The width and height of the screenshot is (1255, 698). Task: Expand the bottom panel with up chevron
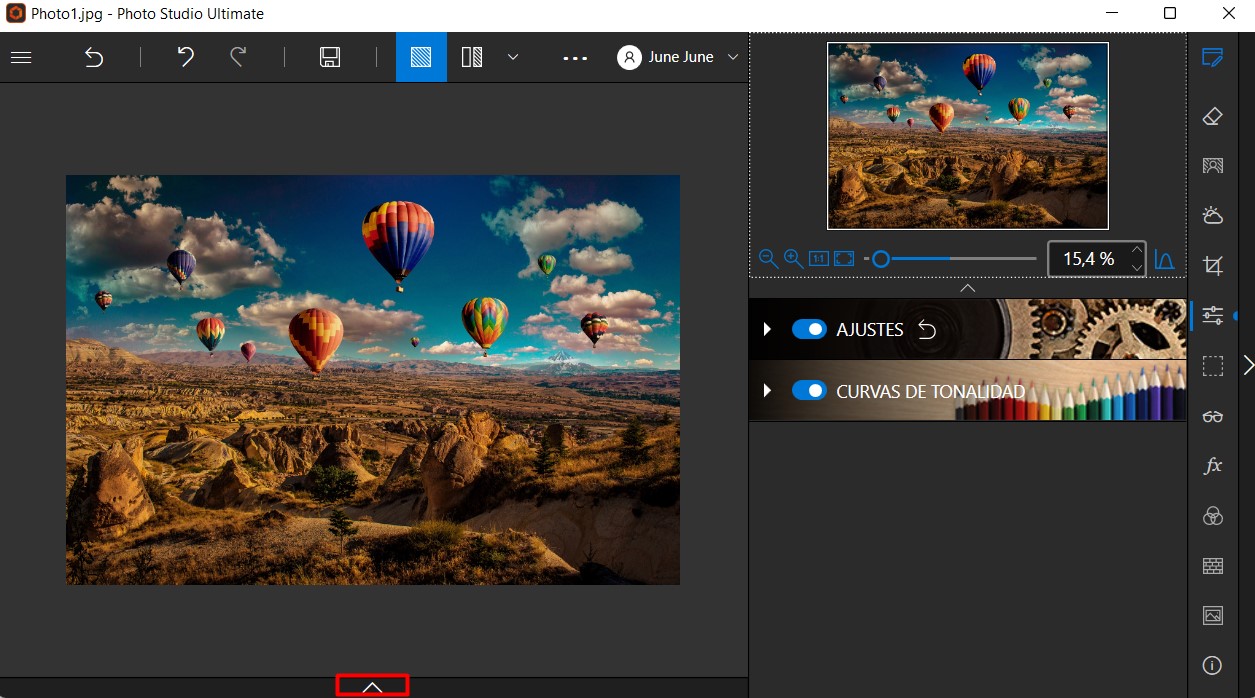pyautogui.click(x=372, y=686)
